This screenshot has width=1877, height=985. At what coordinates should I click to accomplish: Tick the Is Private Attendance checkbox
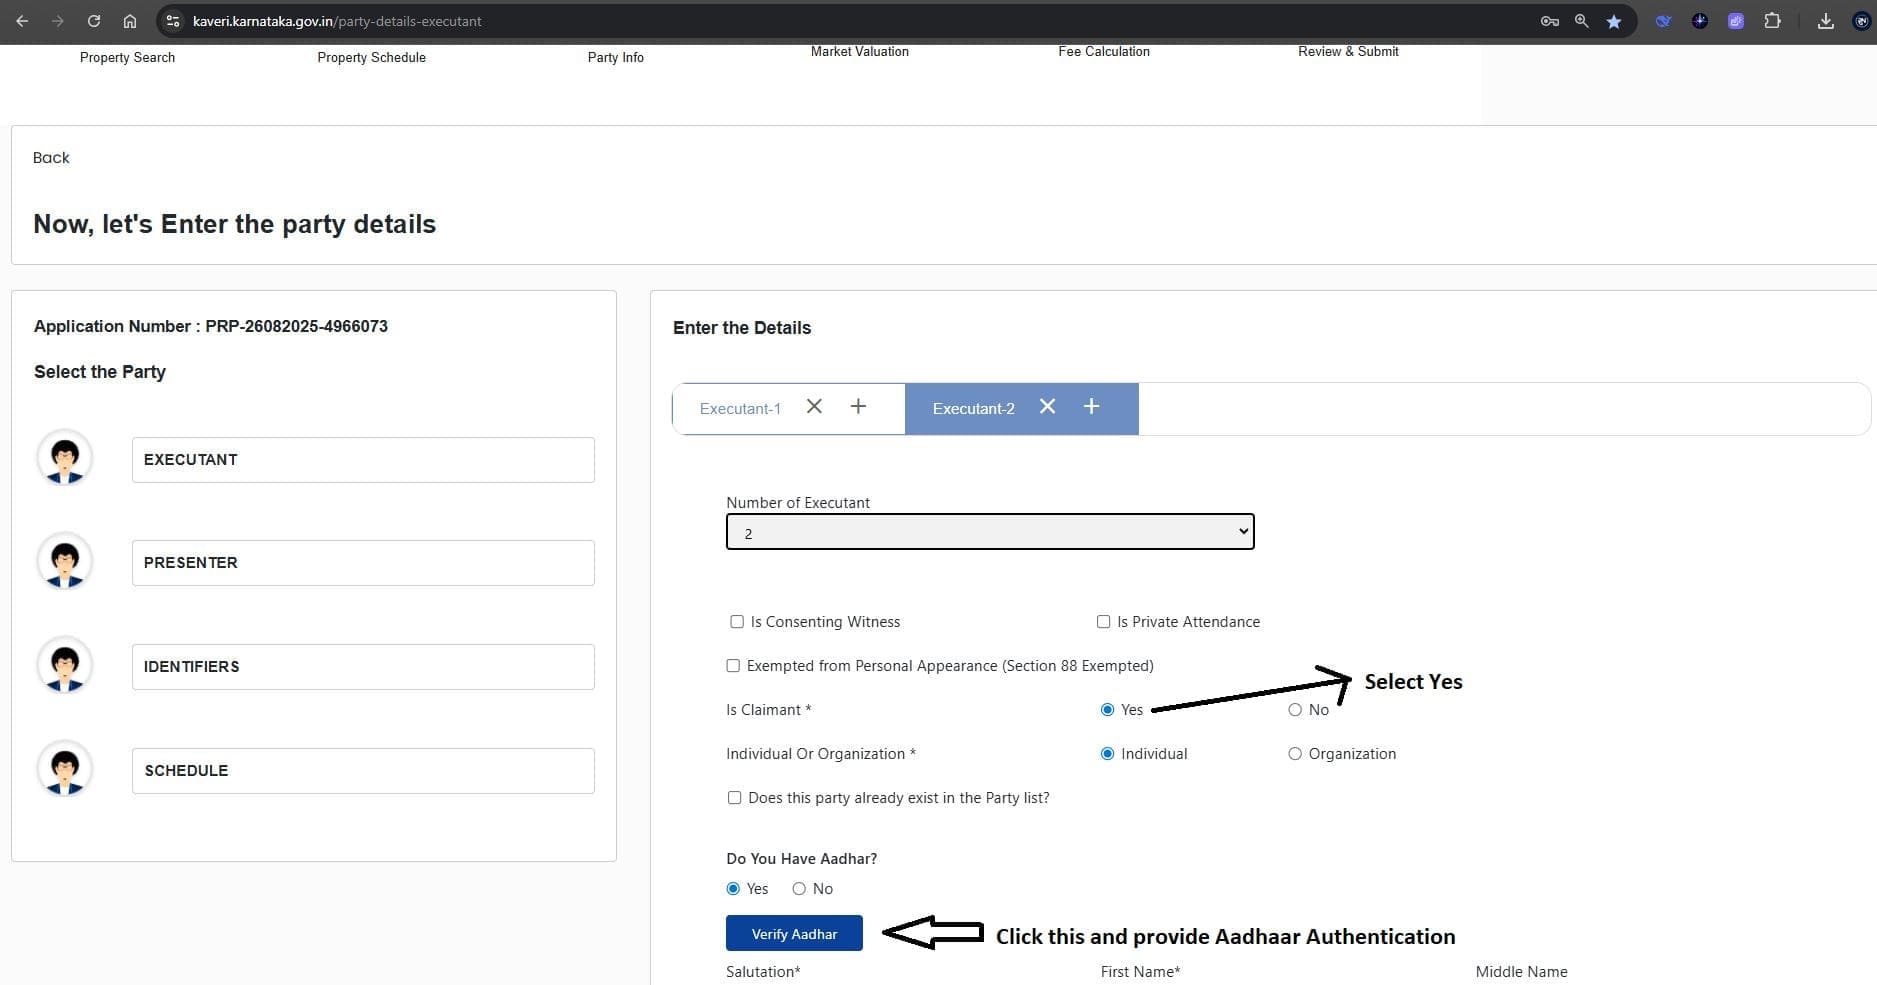tap(1103, 622)
